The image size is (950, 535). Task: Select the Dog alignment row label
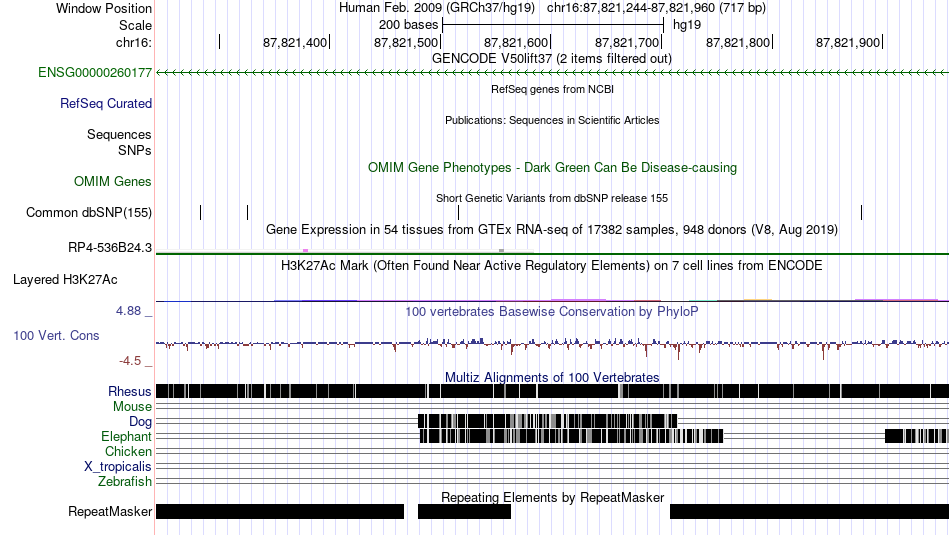(x=140, y=422)
